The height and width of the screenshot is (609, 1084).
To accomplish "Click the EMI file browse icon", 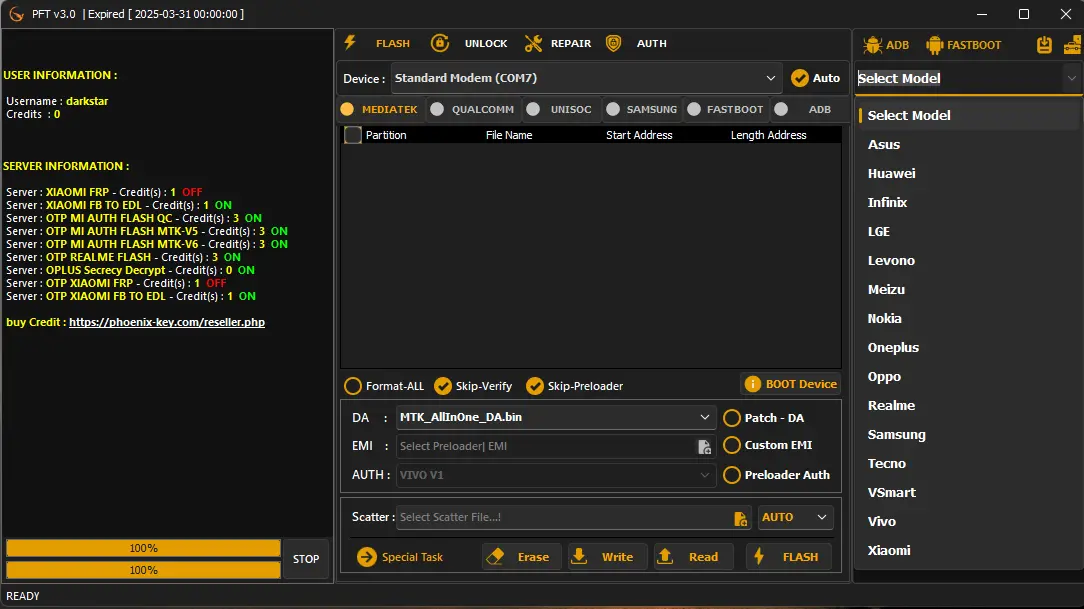I will coord(704,447).
